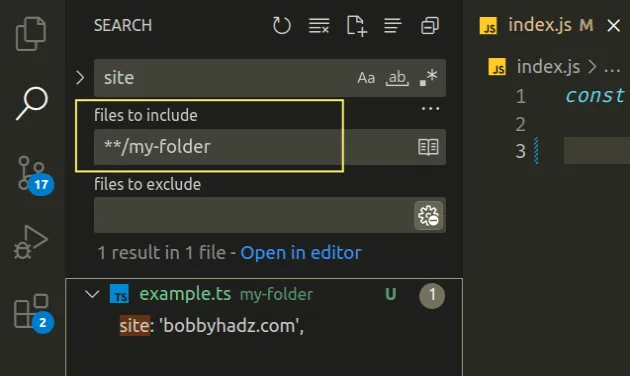Toggle Match Case in search box
Screen dimensions: 630x376
(366, 78)
